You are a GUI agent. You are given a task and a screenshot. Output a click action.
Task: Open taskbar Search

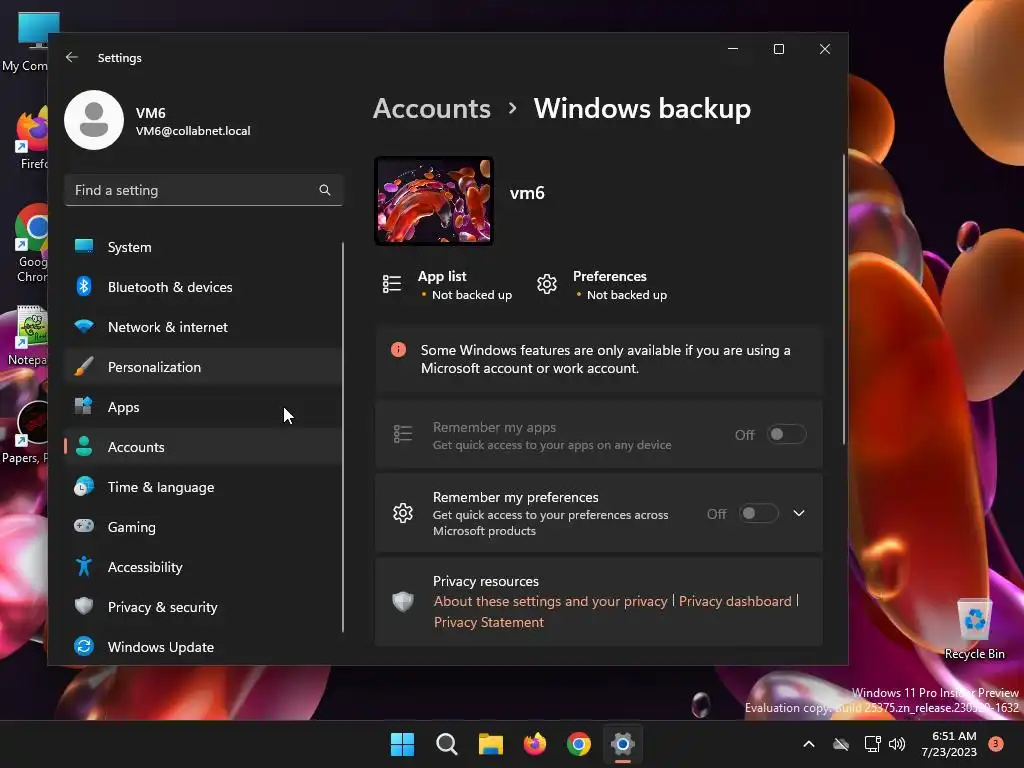(447, 744)
